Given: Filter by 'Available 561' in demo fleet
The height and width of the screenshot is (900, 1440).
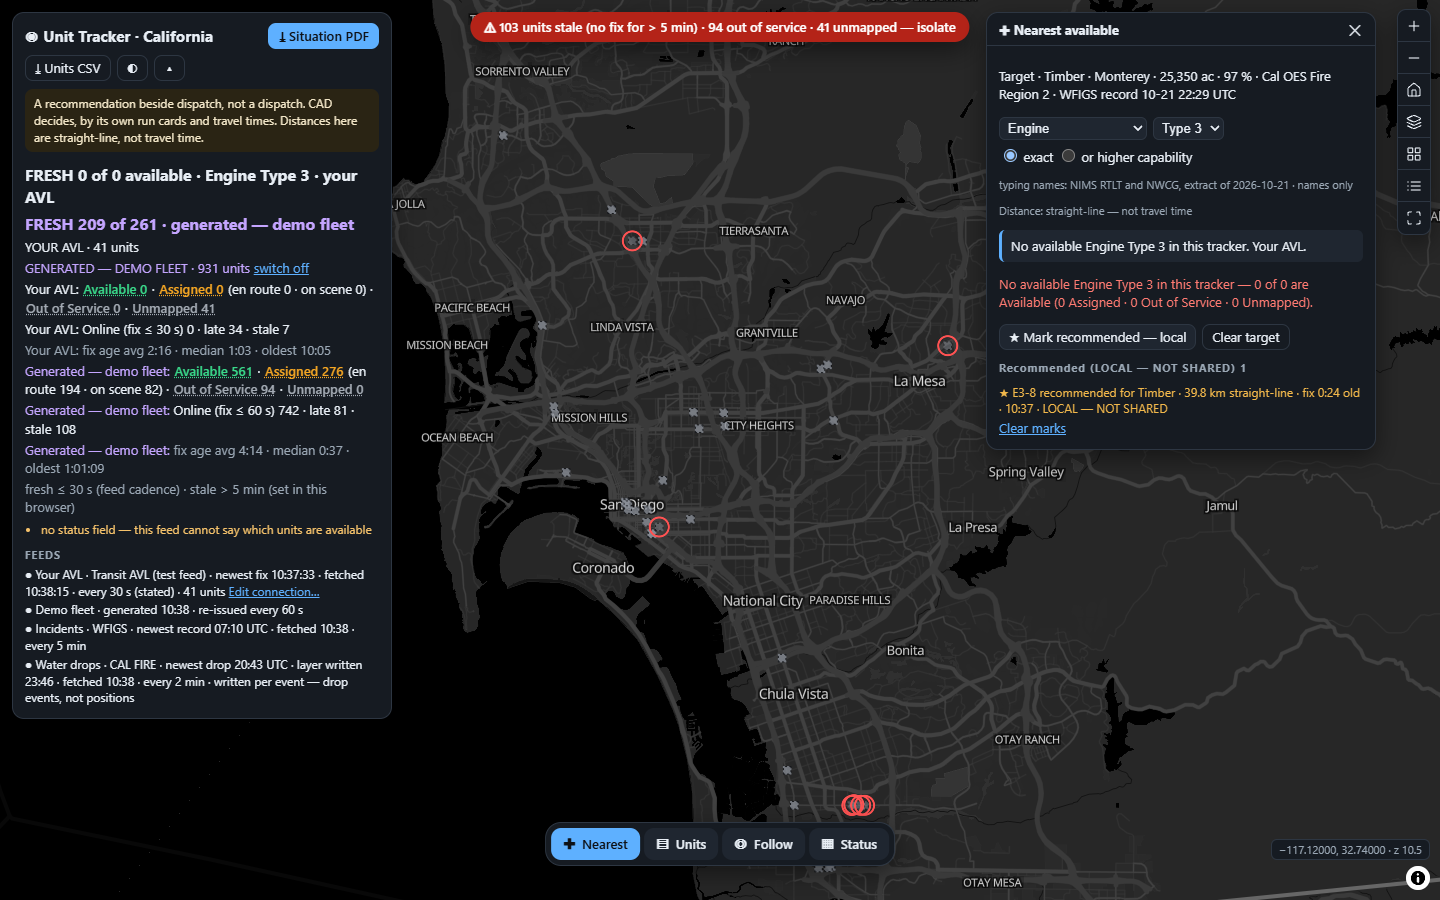Looking at the screenshot, I should tap(213, 371).
